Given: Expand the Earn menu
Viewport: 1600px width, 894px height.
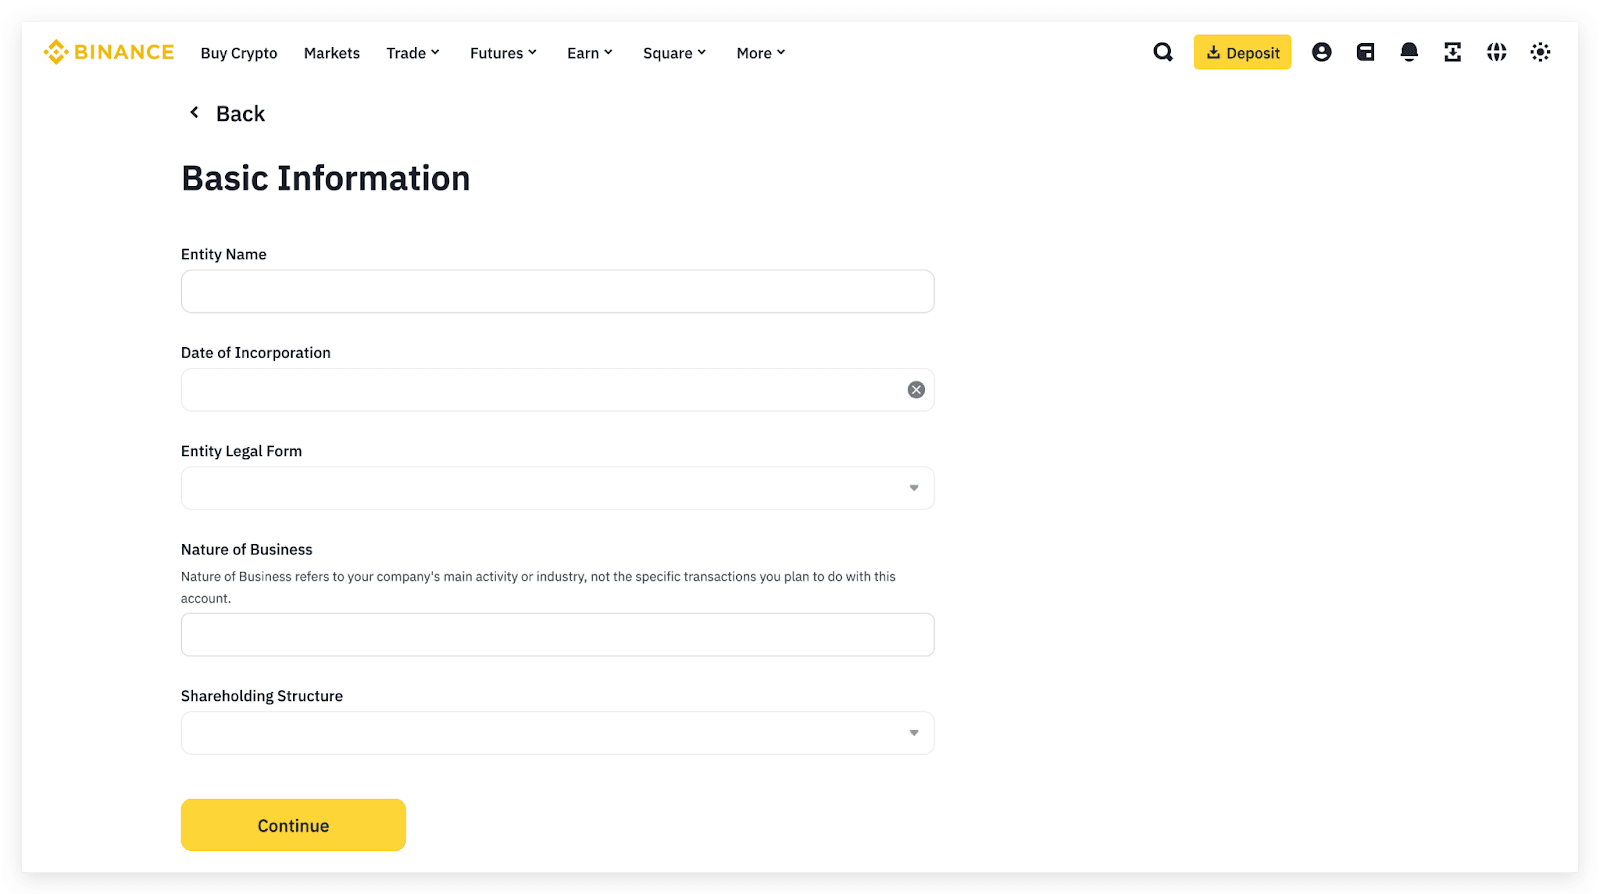Looking at the screenshot, I should point(590,53).
